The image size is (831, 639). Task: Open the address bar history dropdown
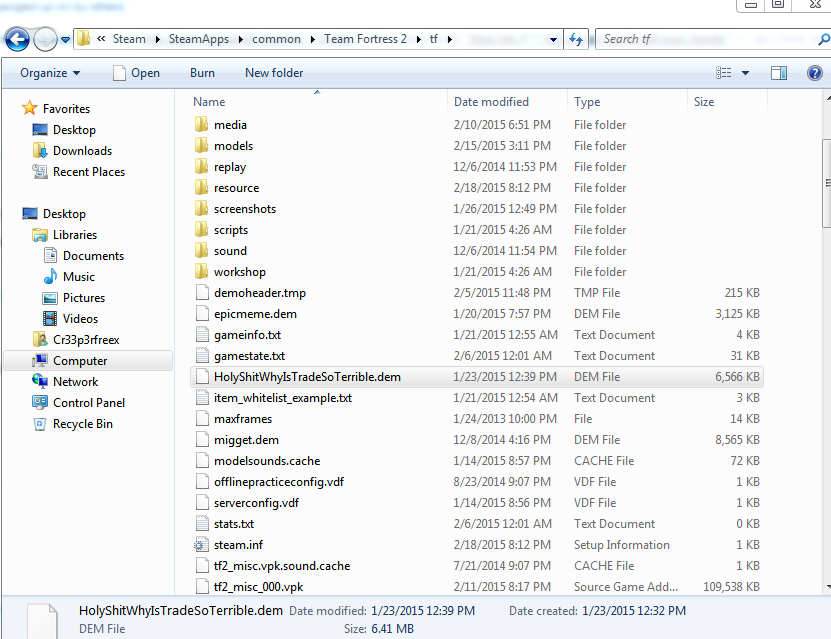tap(553, 40)
